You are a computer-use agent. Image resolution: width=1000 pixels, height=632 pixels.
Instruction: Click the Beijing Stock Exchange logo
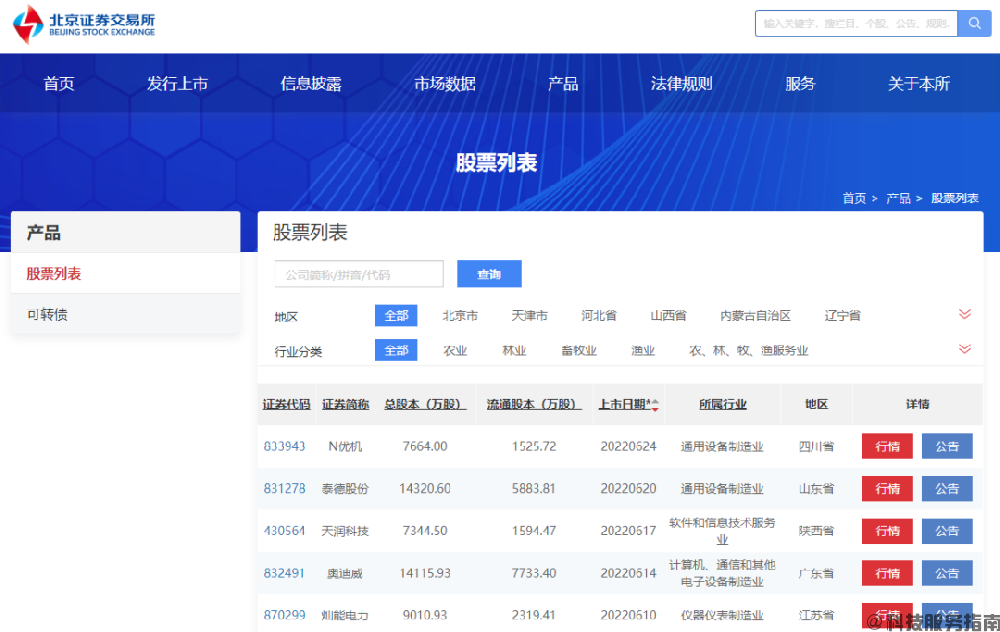tap(84, 24)
